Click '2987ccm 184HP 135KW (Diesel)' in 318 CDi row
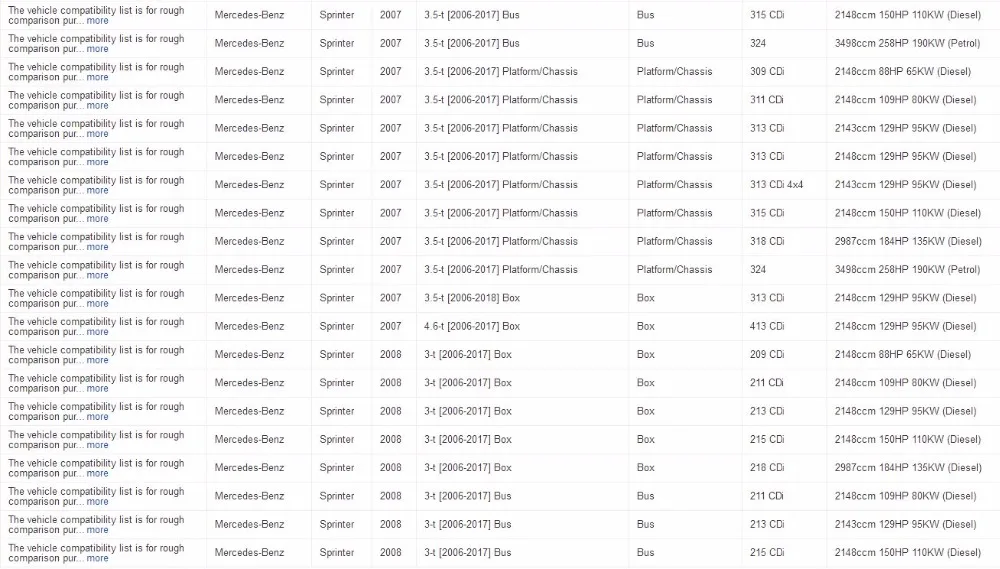This screenshot has width=1000, height=569. pyautogui.click(x=908, y=241)
